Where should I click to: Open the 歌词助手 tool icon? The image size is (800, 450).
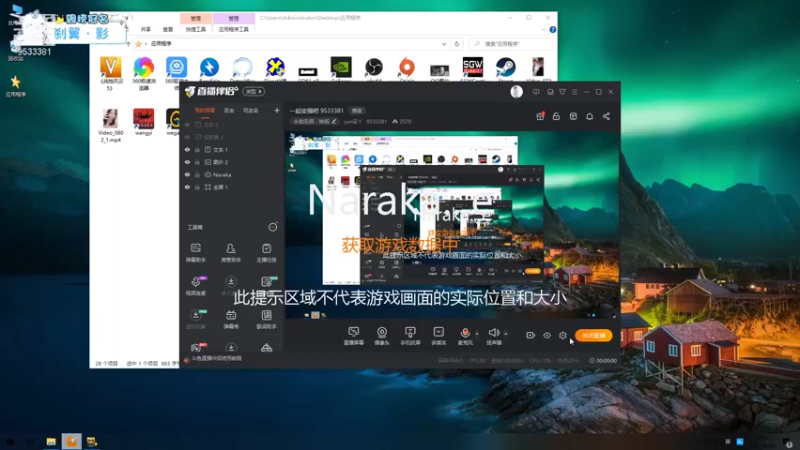pyautogui.click(x=266, y=319)
